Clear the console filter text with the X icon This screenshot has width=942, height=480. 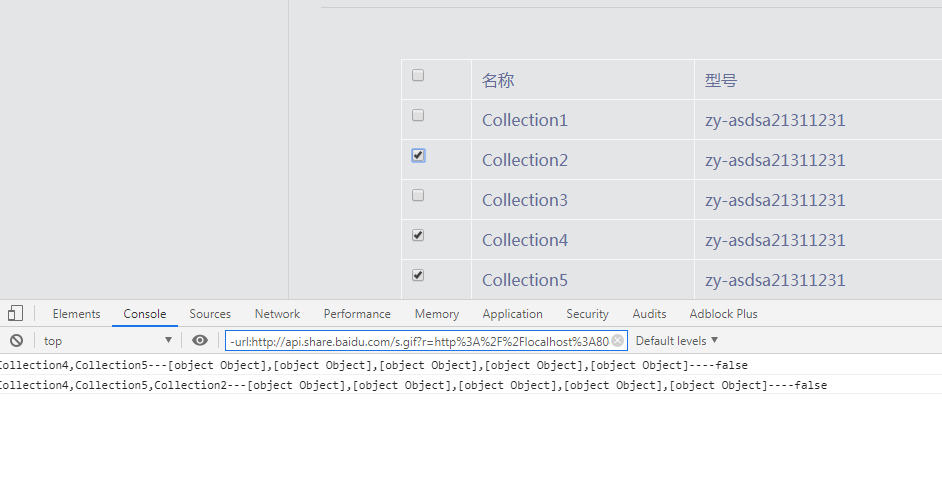point(618,341)
